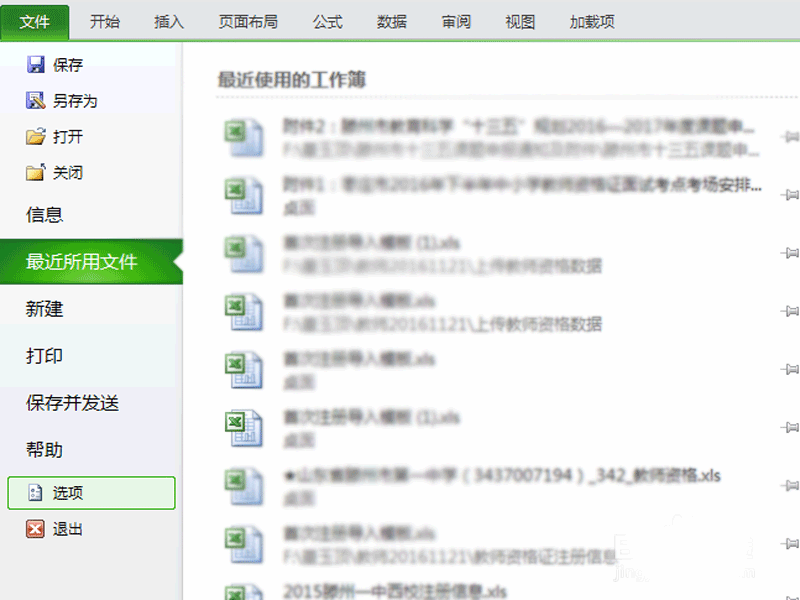
Task: Open the recent workbook starting with 2015
Action: pyautogui.click(x=395, y=589)
